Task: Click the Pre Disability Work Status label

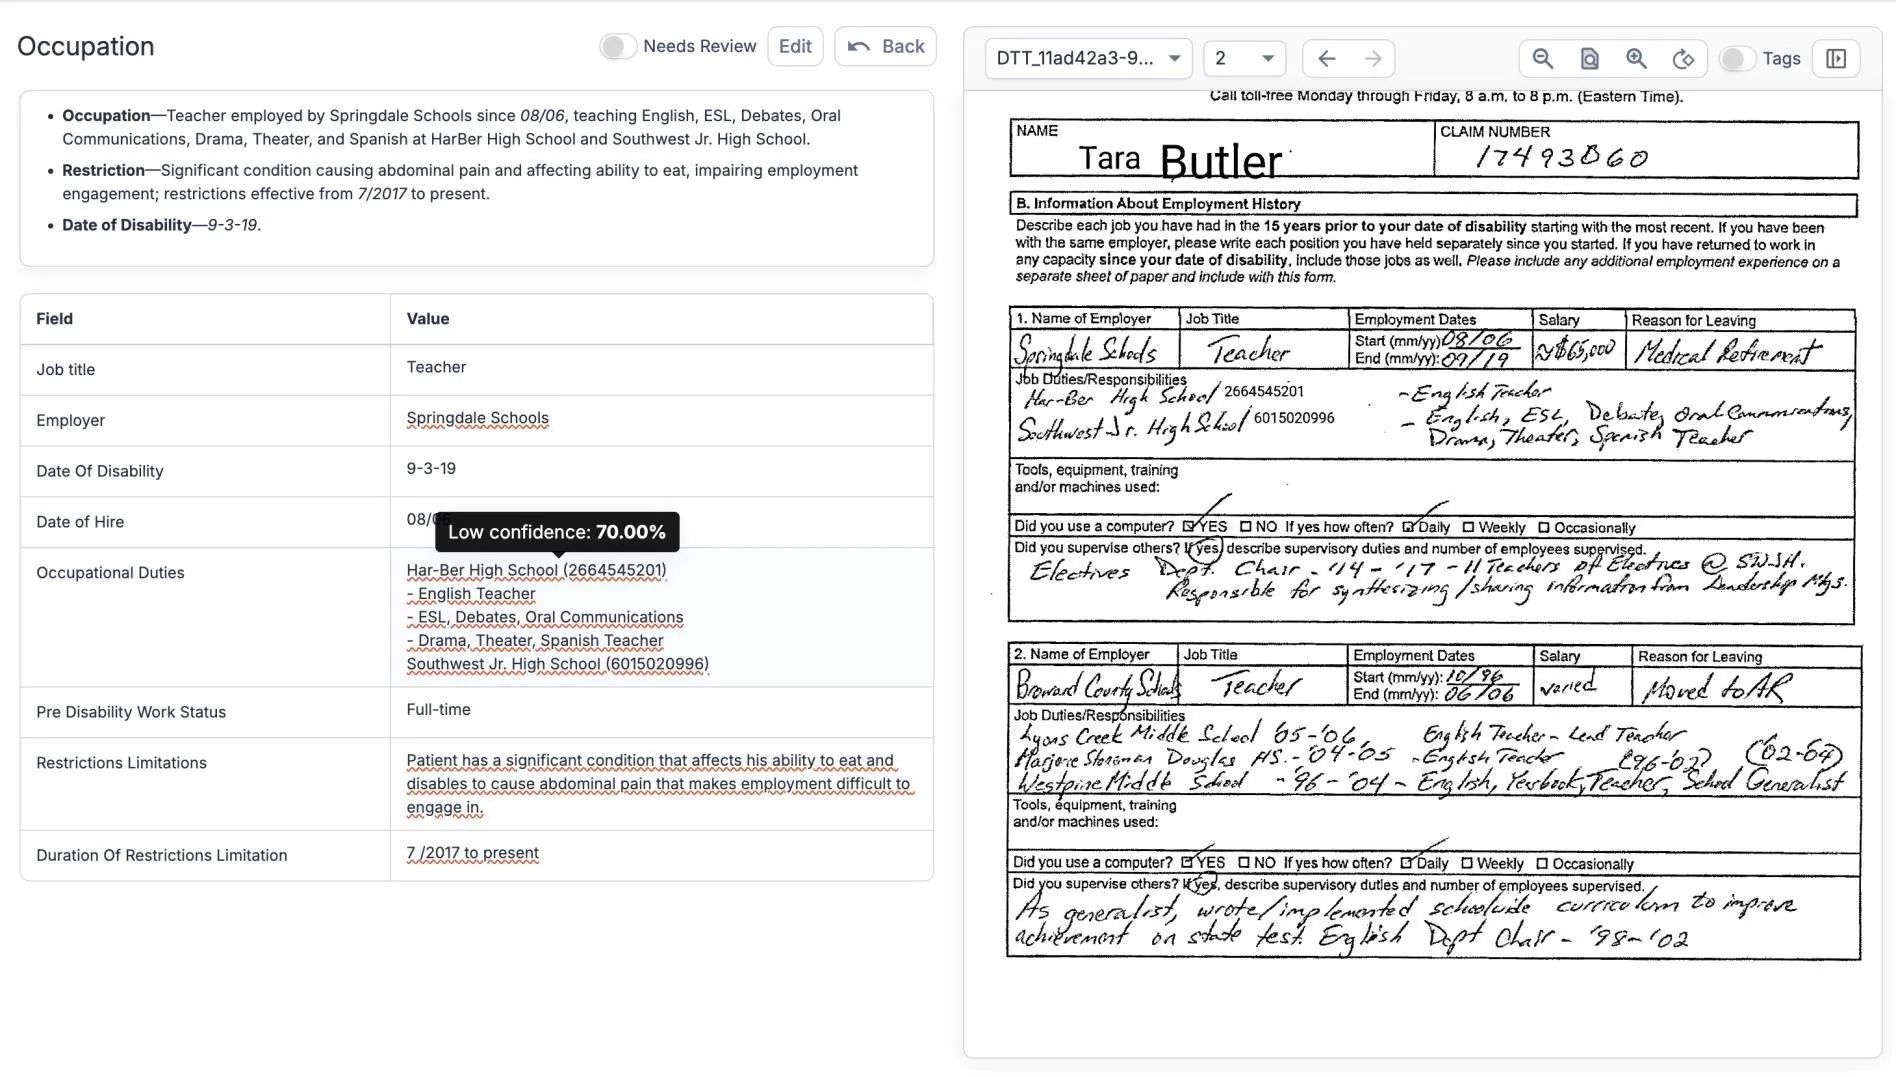Action: [x=131, y=712]
